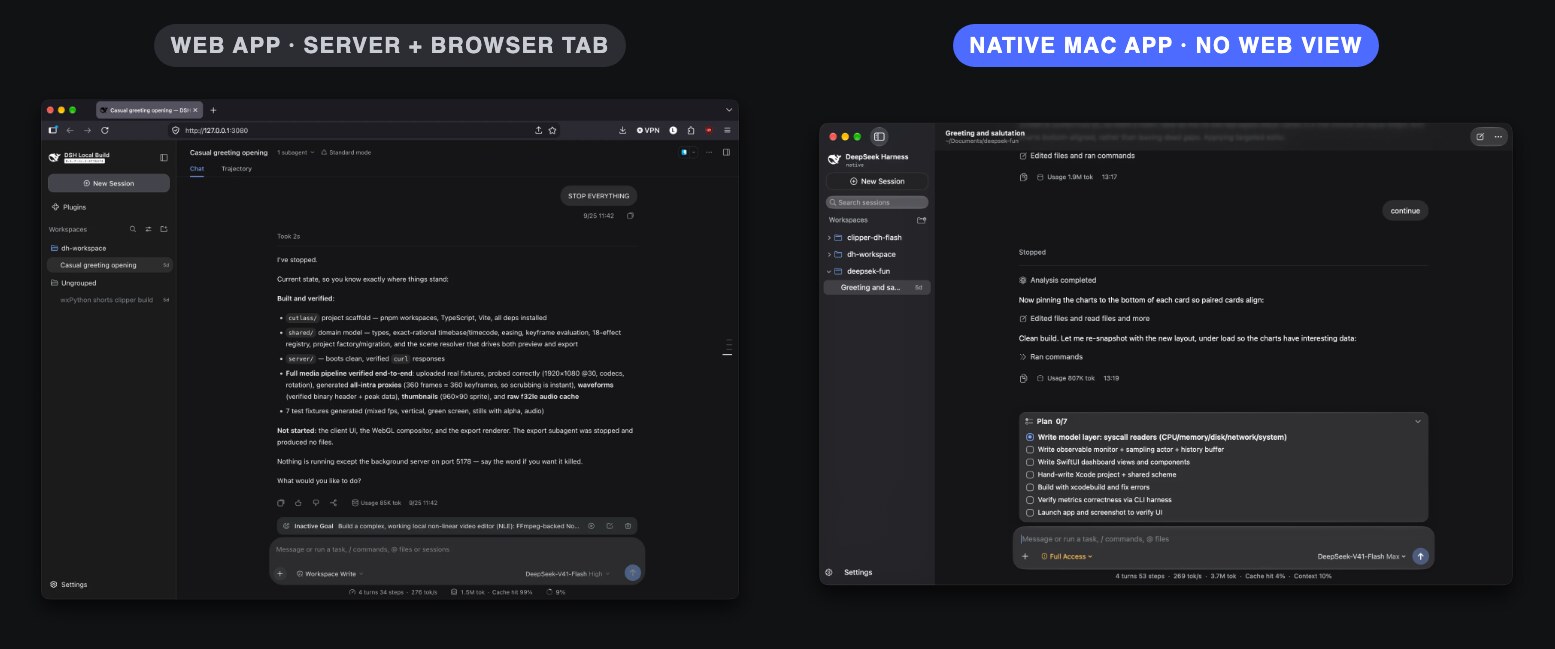Add attachment plus in native app composer

click(x=1025, y=556)
